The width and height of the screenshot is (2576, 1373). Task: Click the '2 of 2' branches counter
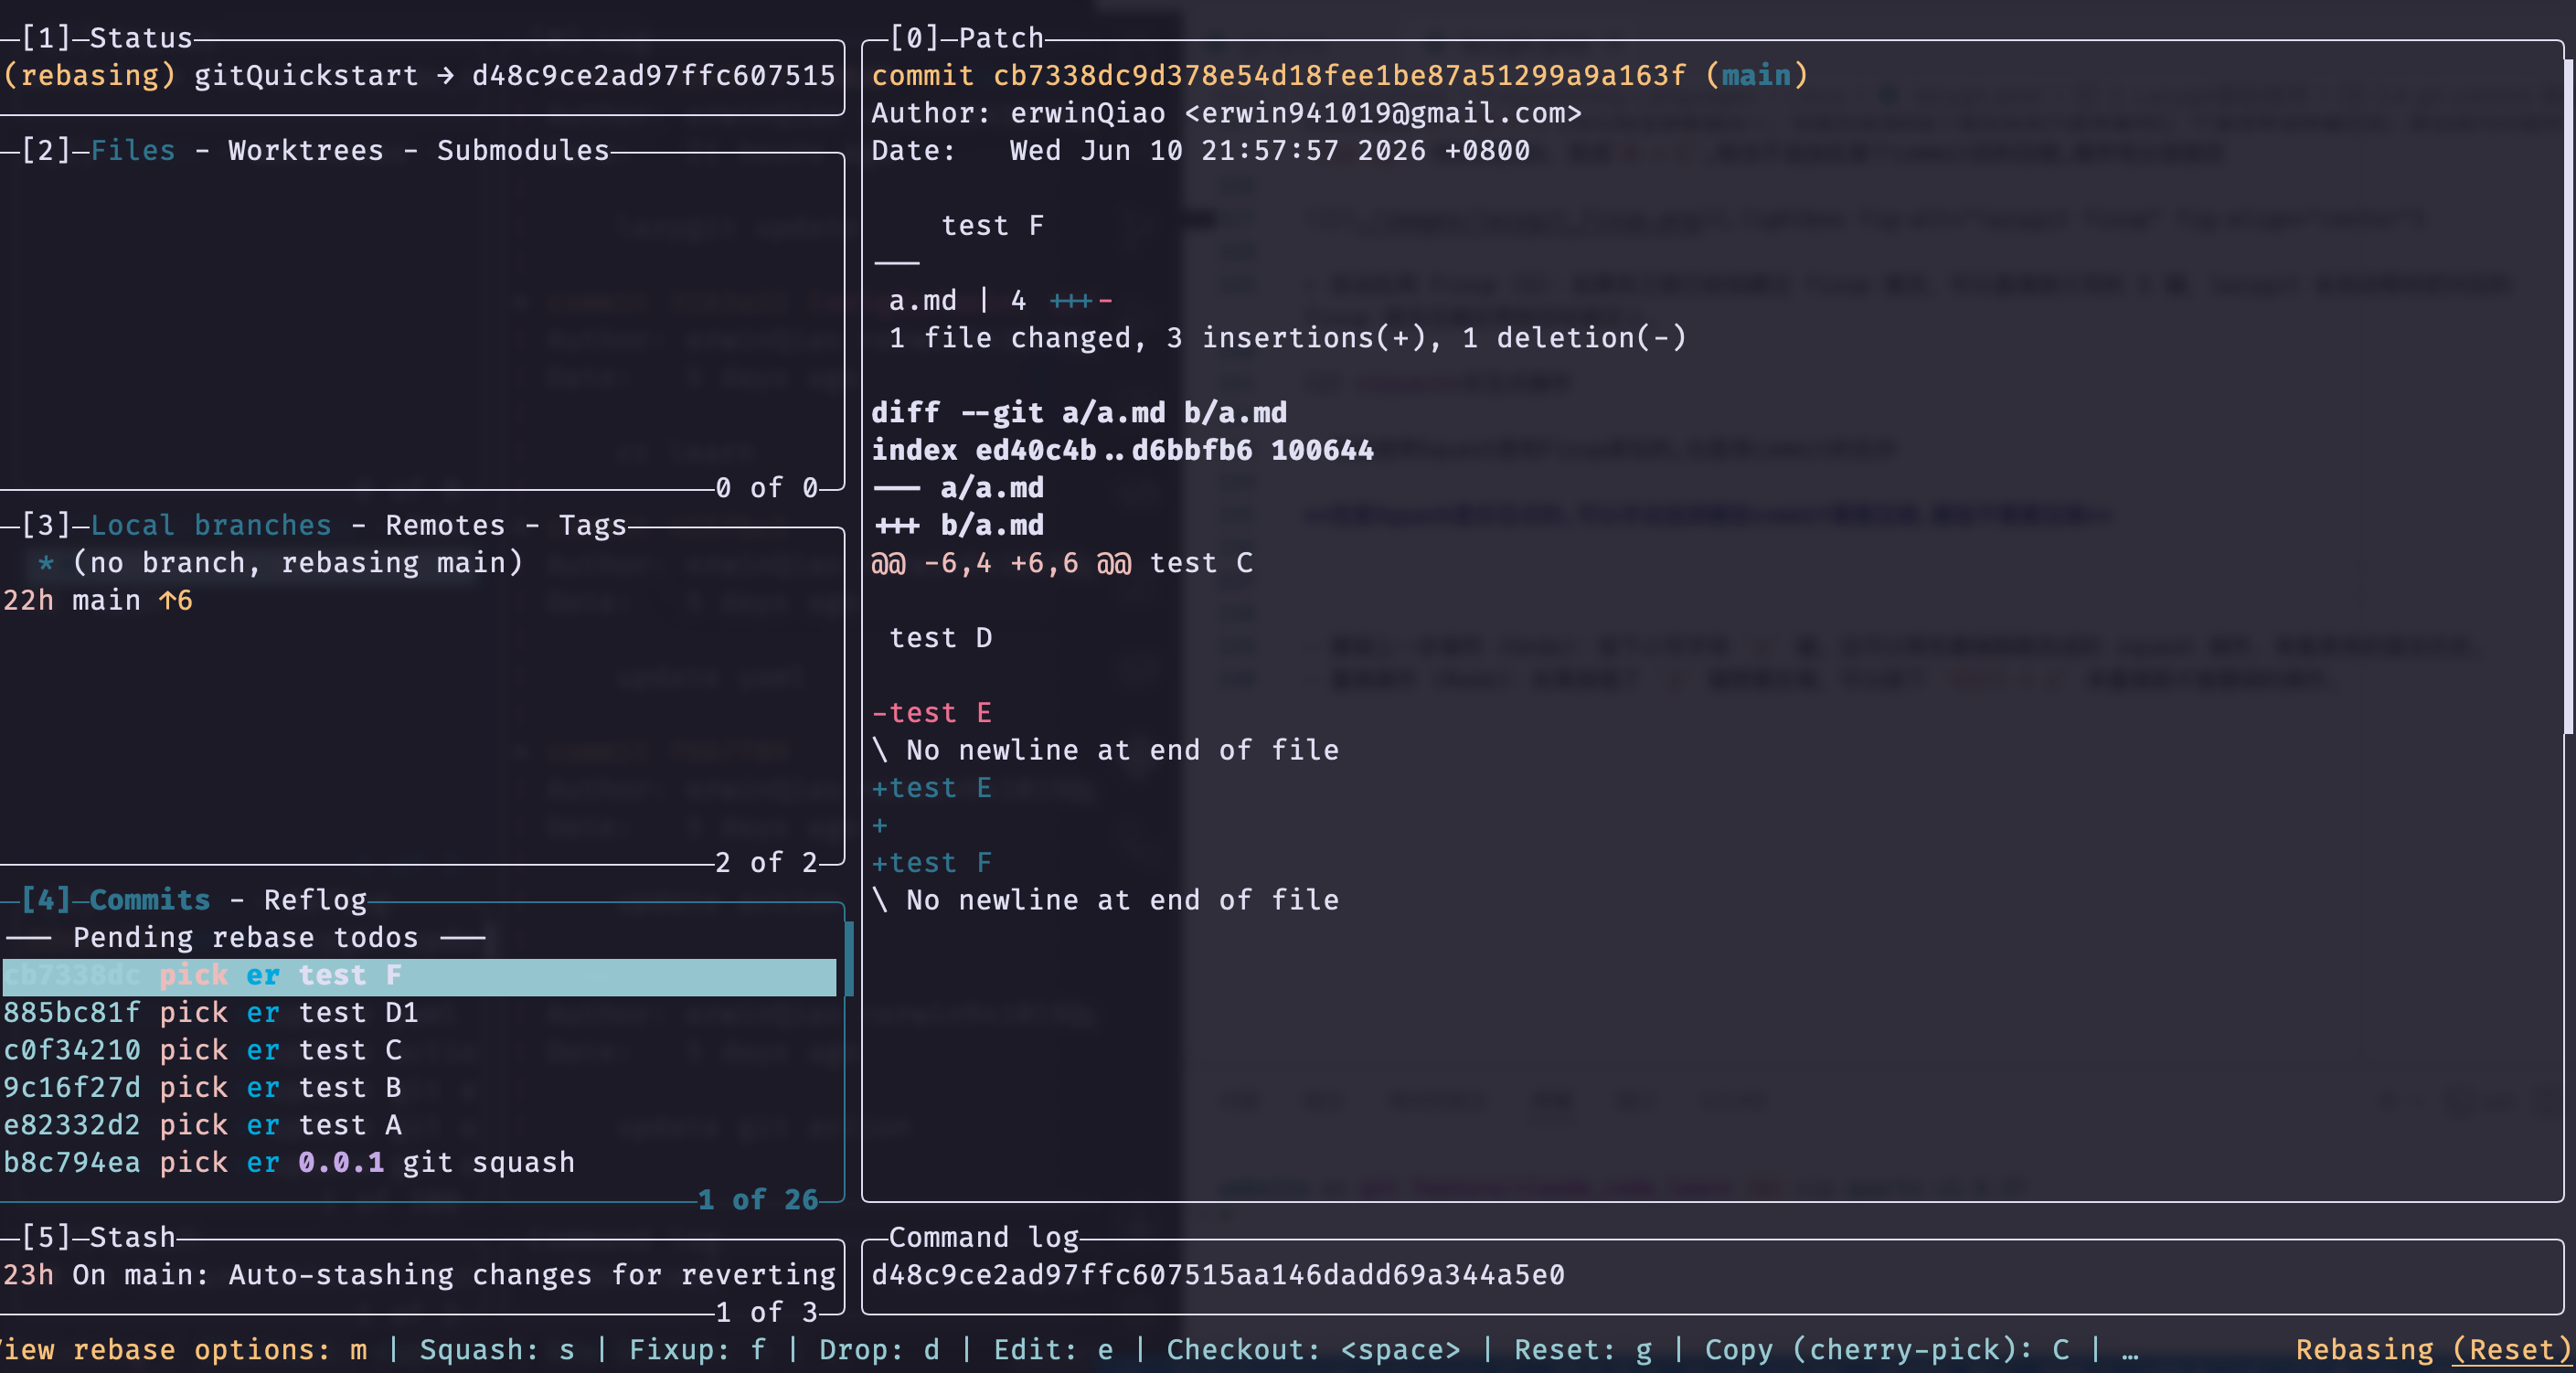[x=767, y=863]
